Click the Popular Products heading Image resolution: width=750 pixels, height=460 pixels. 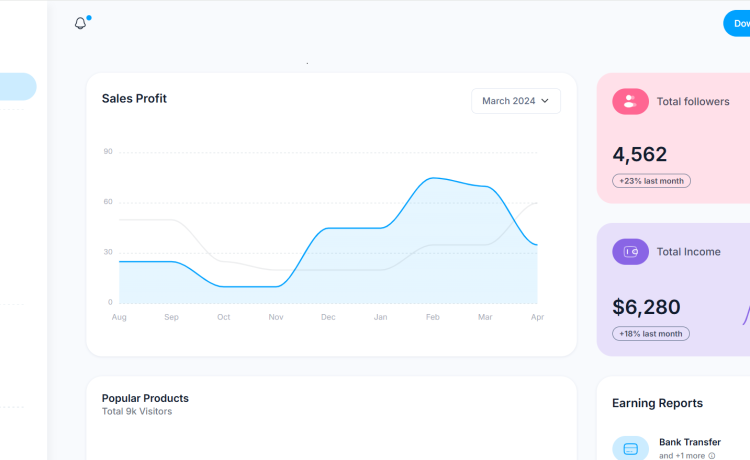(145, 398)
